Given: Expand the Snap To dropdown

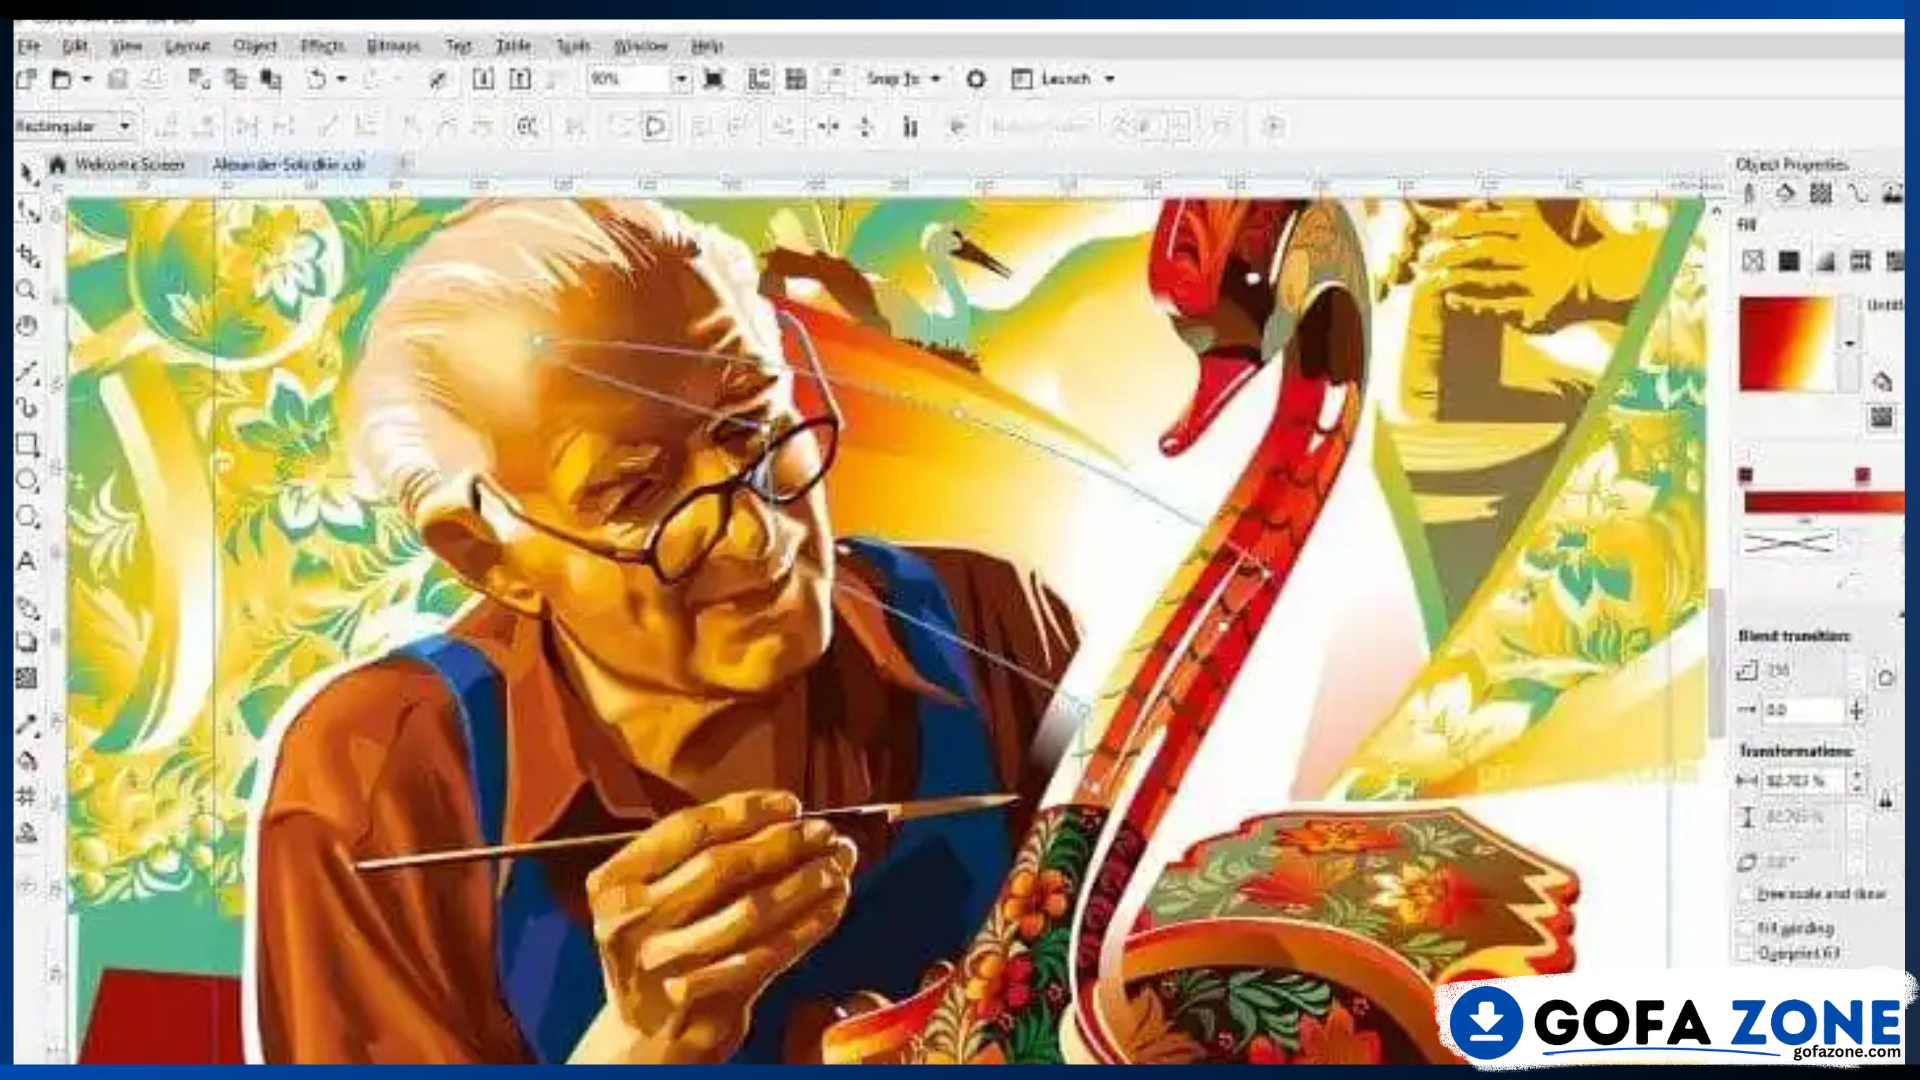Looking at the screenshot, I should [x=936, y=79].
